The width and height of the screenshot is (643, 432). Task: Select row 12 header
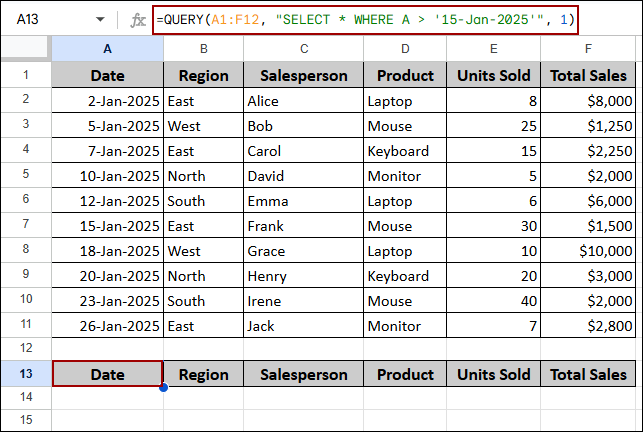[x=26, y=348]
